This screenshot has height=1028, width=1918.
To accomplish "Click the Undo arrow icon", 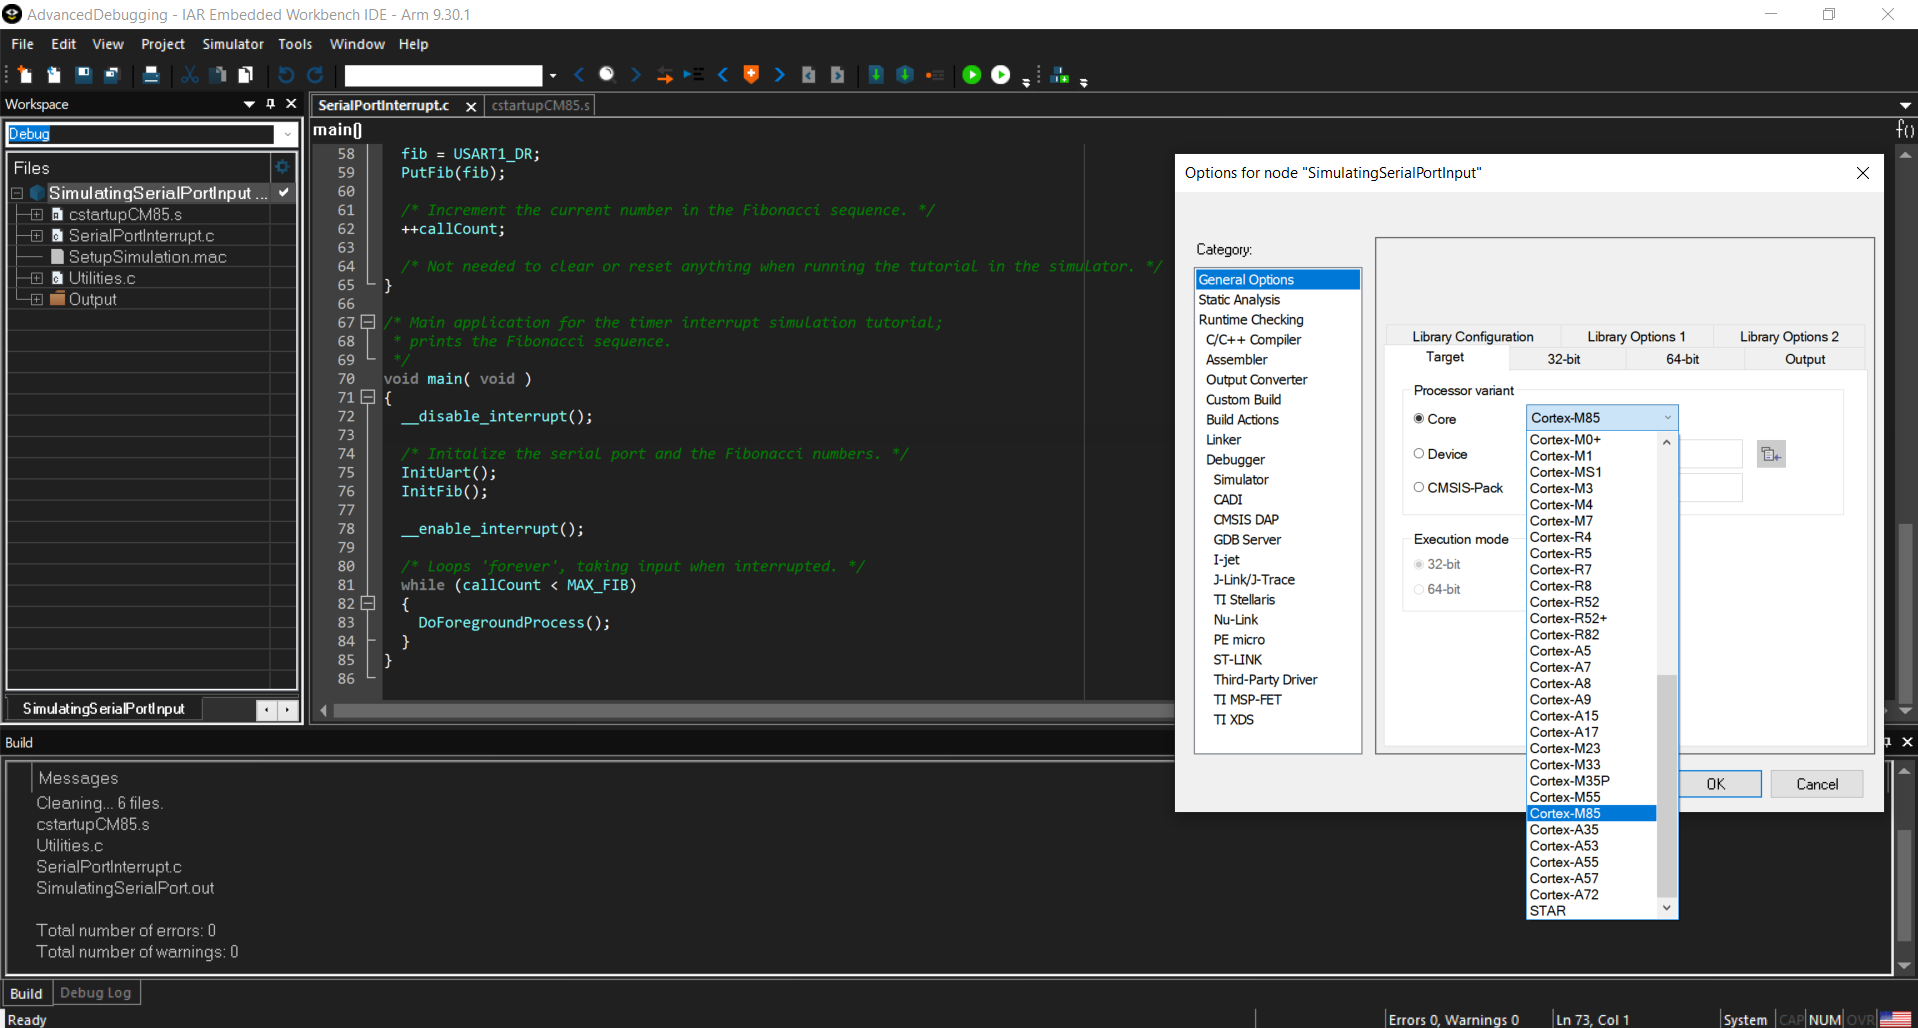I will [x=286, y=75].
